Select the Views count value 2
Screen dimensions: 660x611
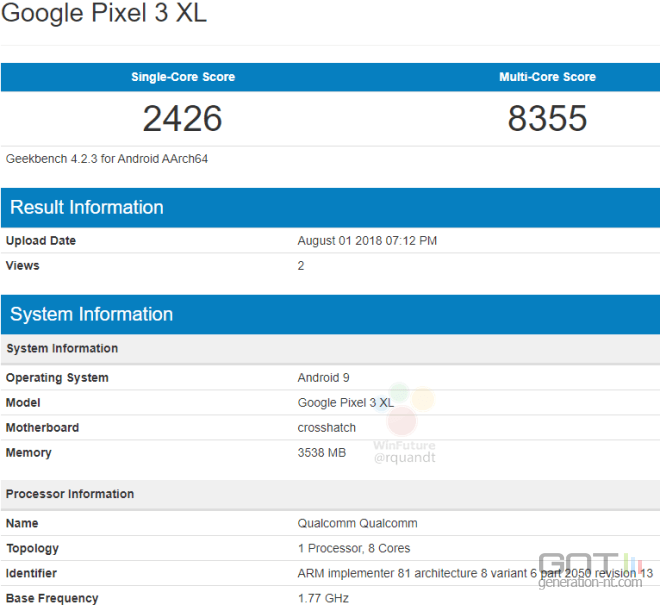(301, 266)
